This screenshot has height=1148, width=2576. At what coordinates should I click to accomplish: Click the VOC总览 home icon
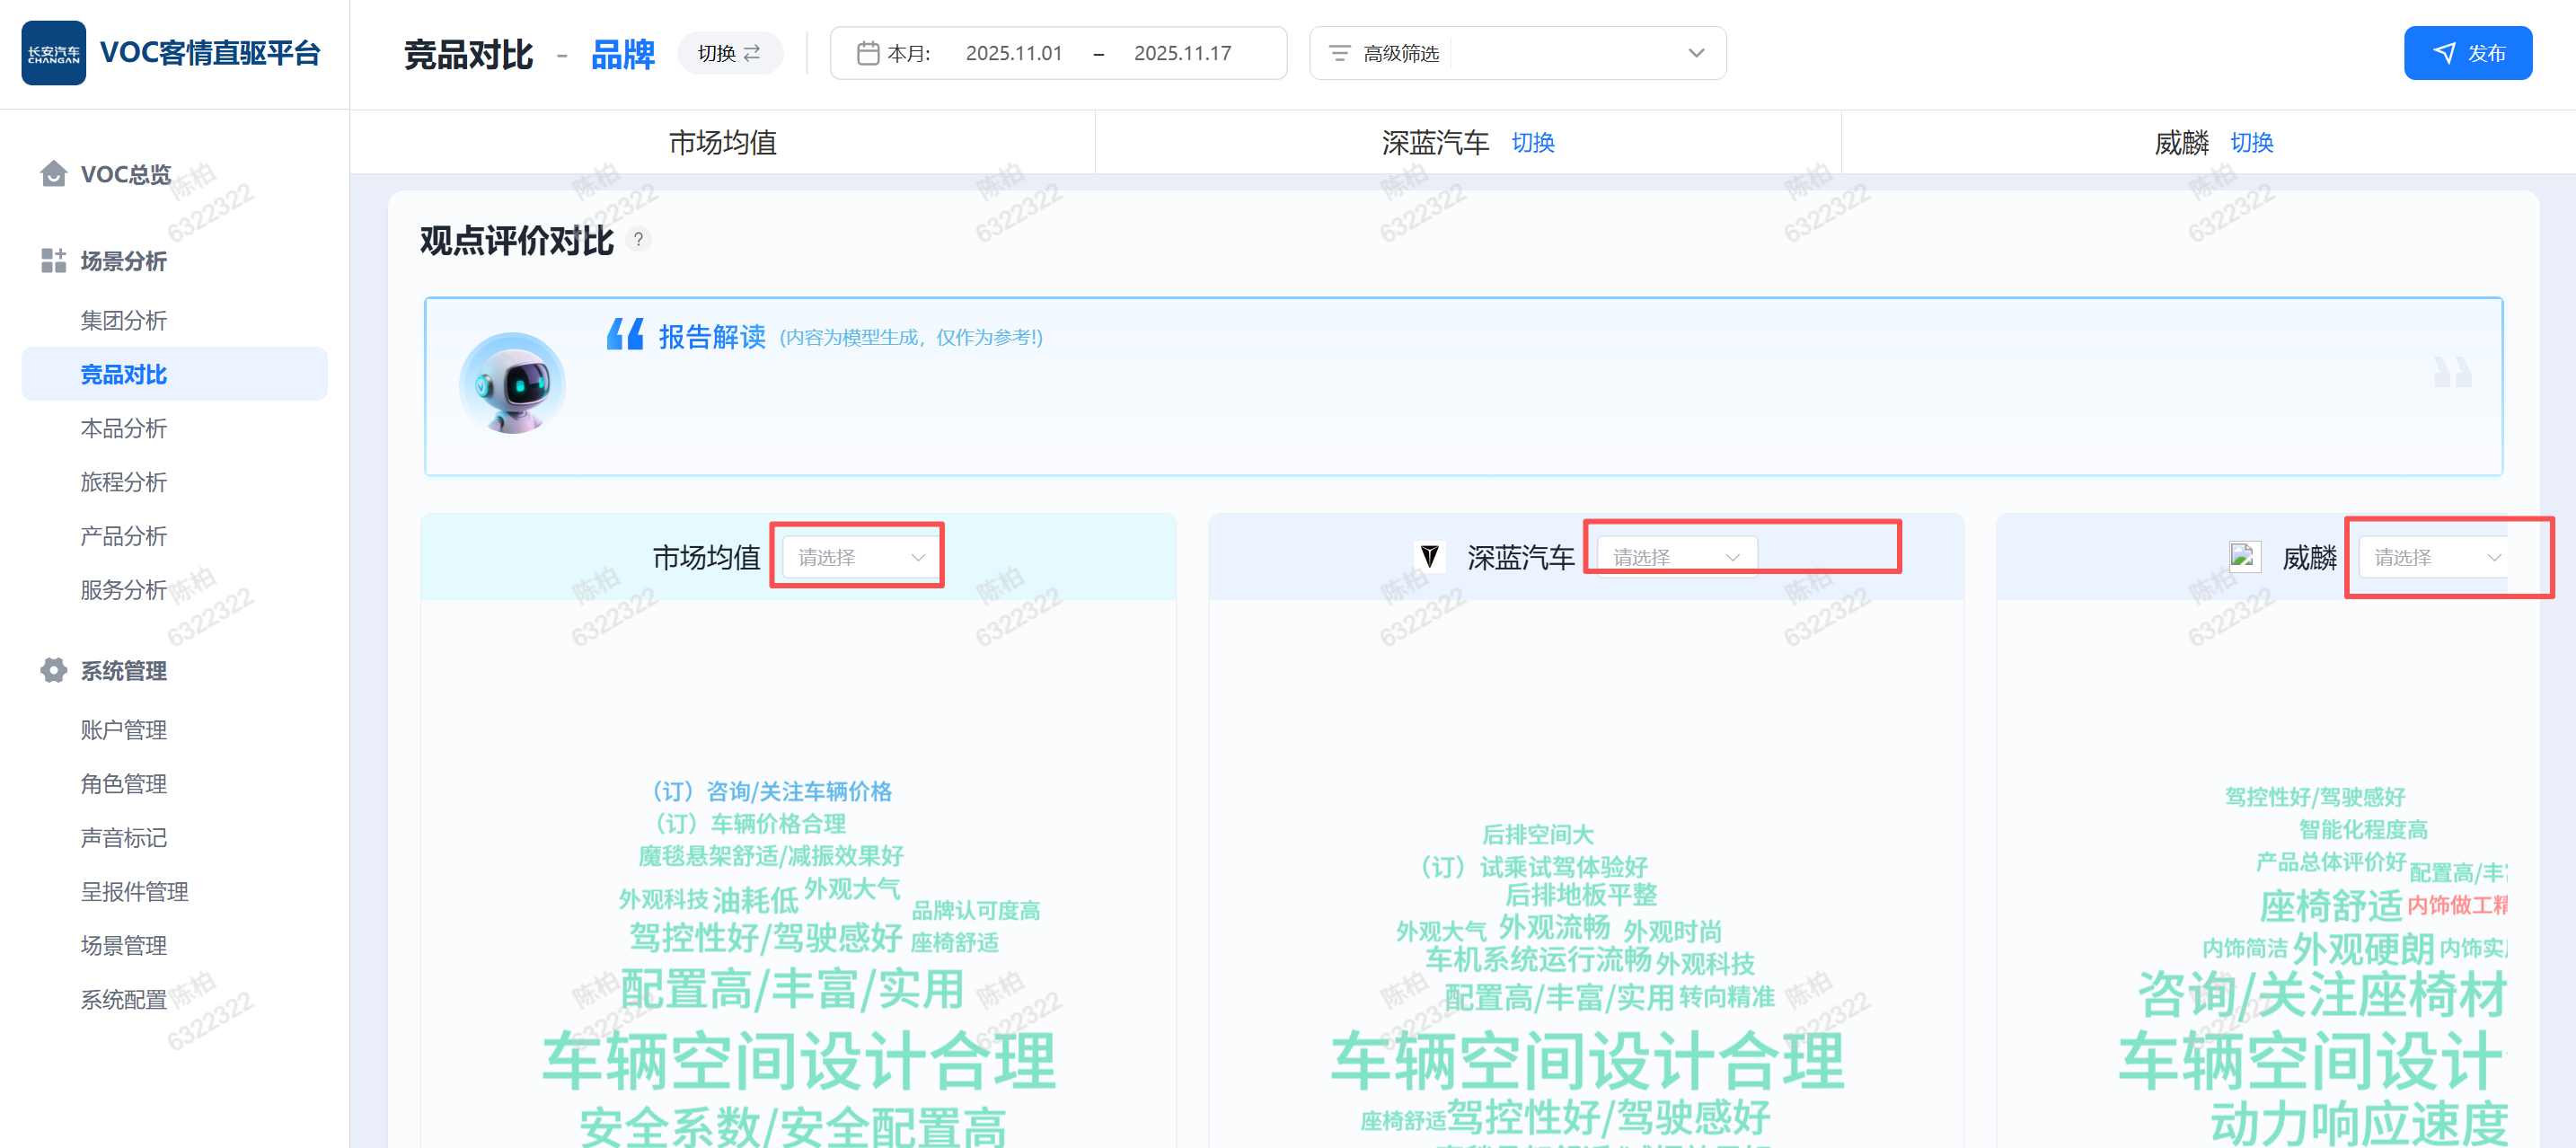coord(53,174)
